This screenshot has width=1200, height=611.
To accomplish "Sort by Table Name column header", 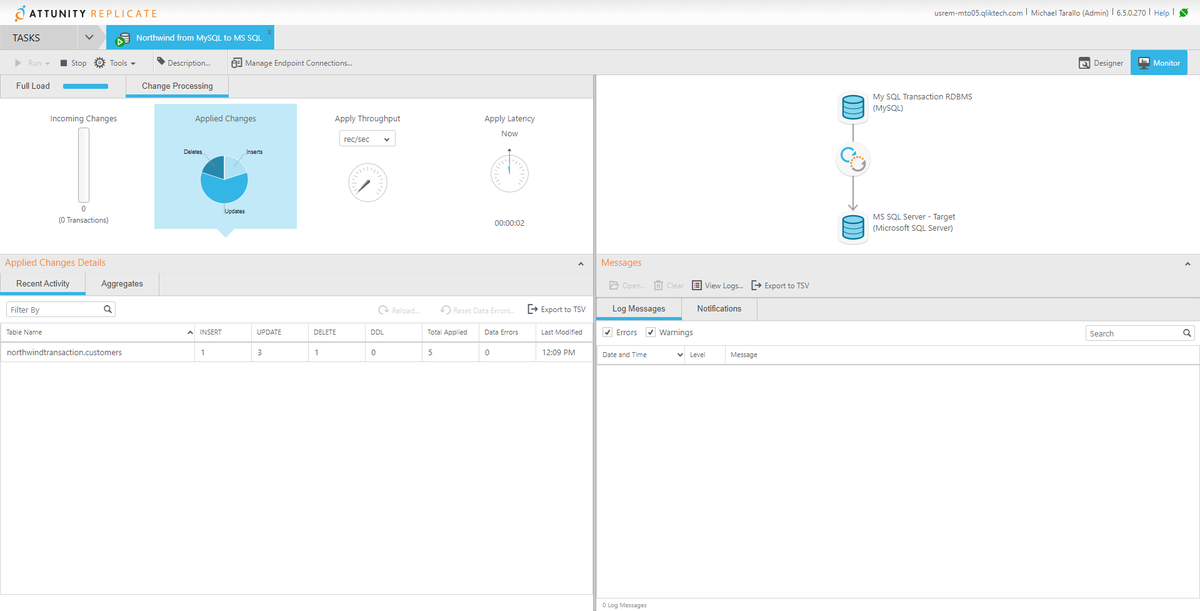I will [98, 332].
